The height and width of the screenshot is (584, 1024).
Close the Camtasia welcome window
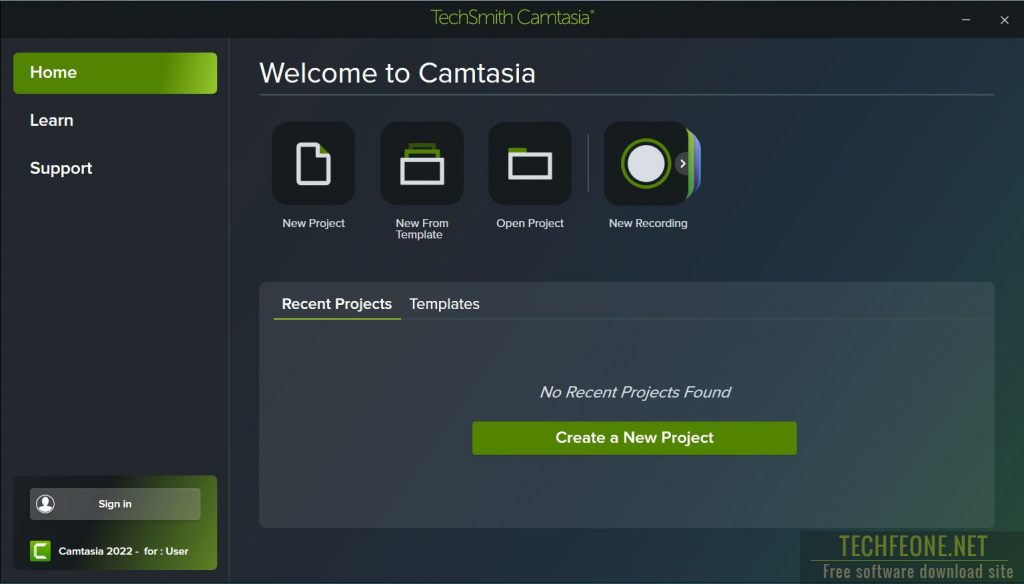click(1004, 20)
